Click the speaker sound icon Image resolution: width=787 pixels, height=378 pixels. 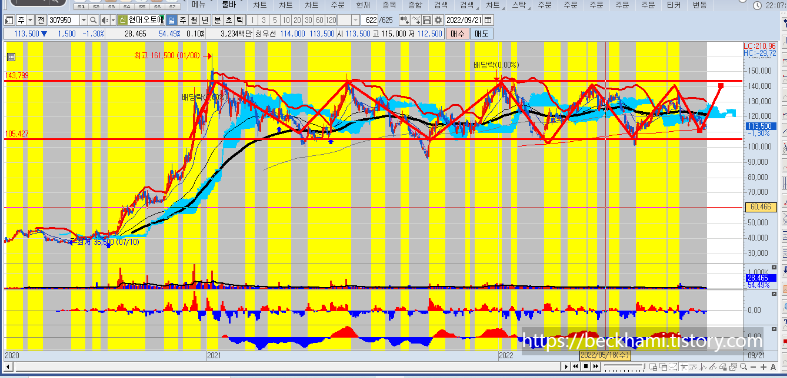[105, 21]
